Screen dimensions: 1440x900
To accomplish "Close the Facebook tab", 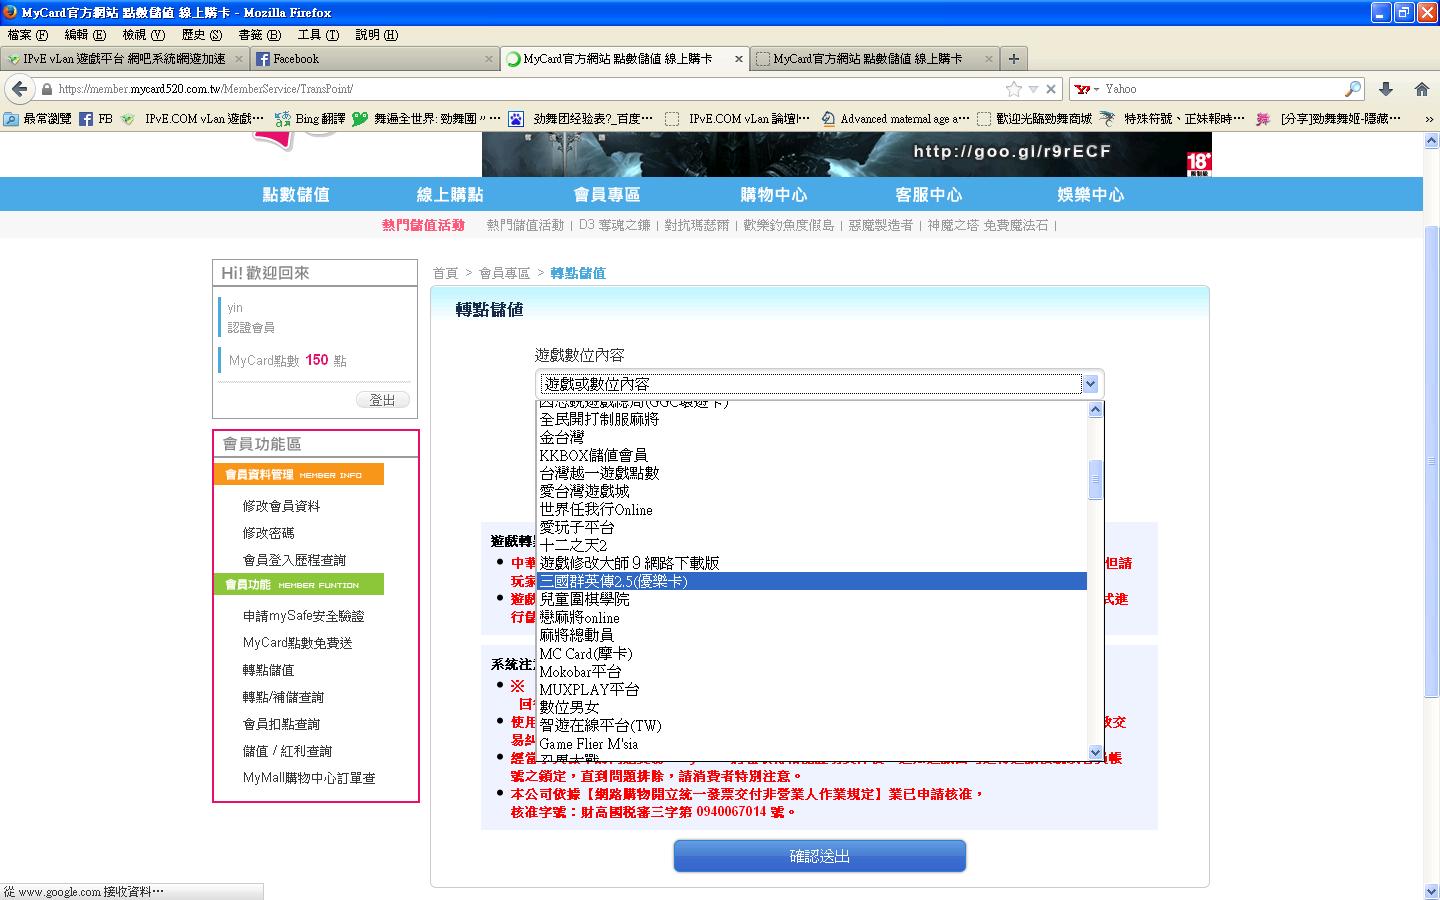I will [x=489, y=59].
